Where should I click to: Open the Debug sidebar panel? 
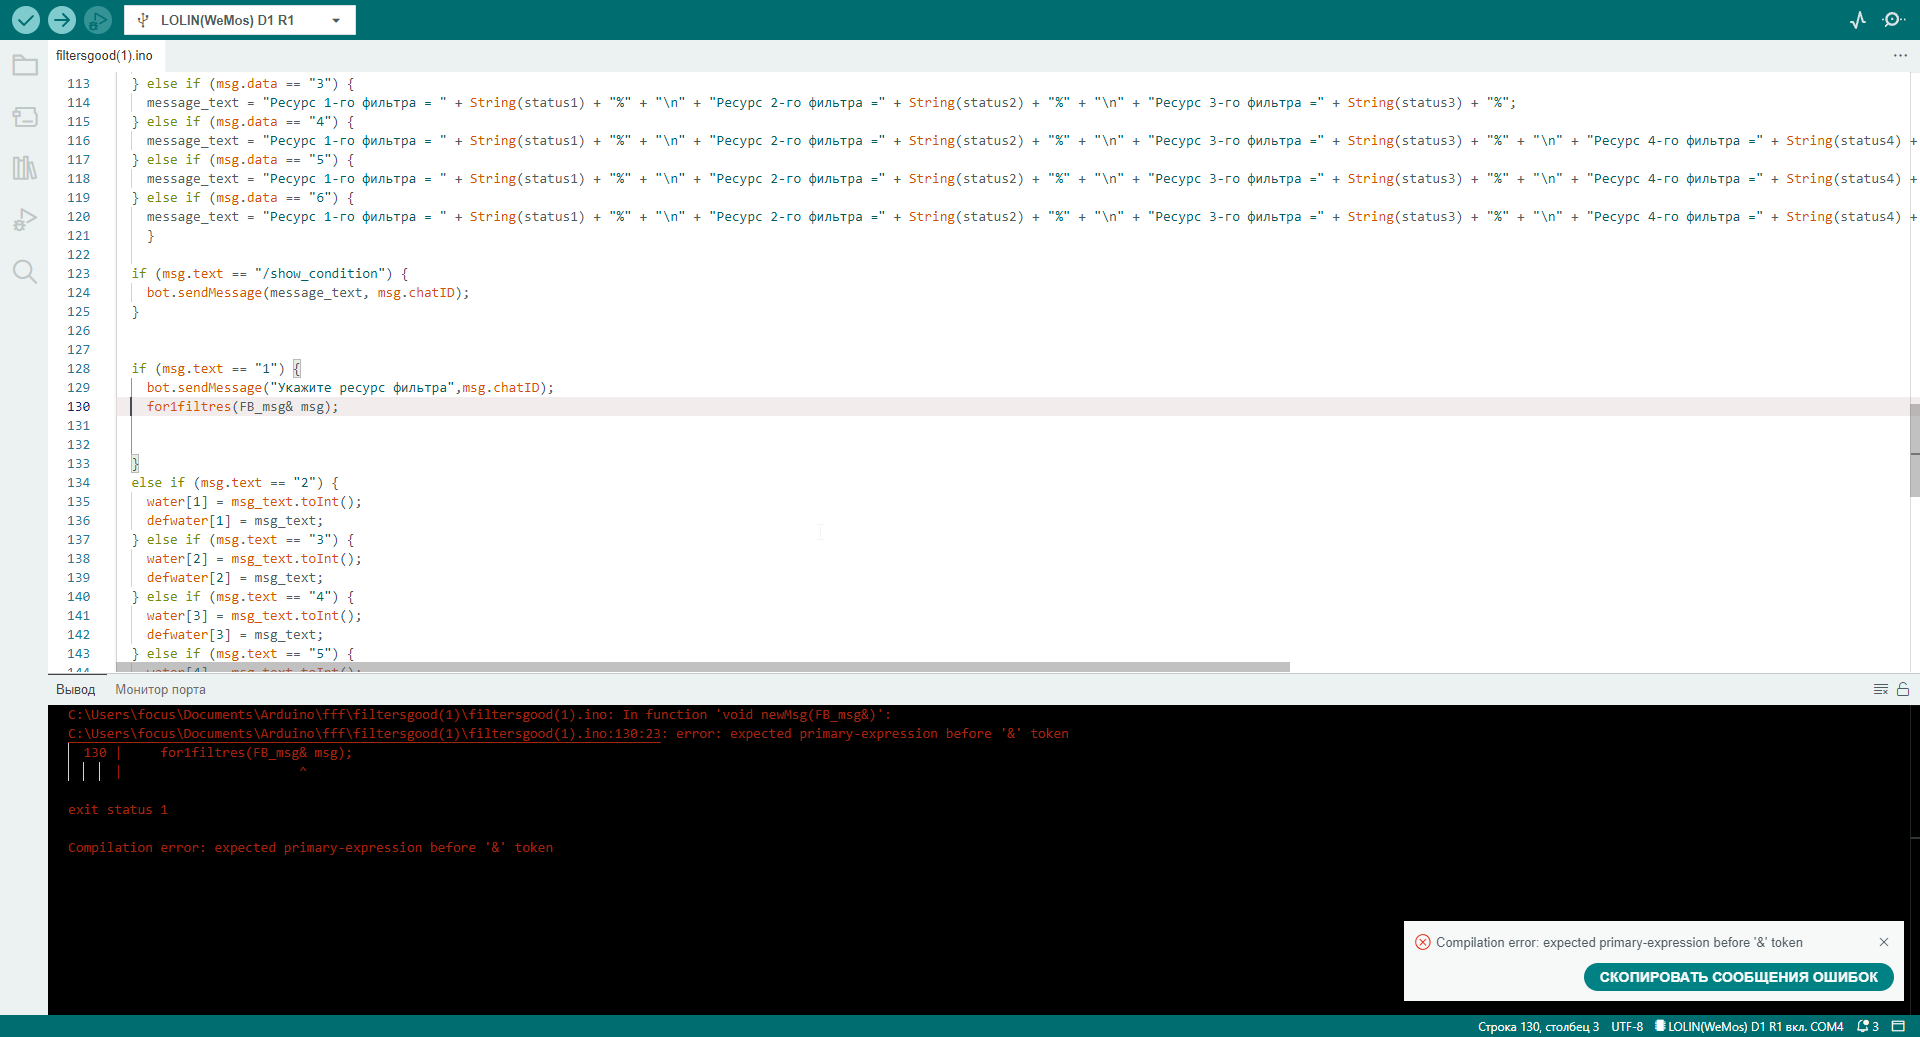[x=25, y=220]
